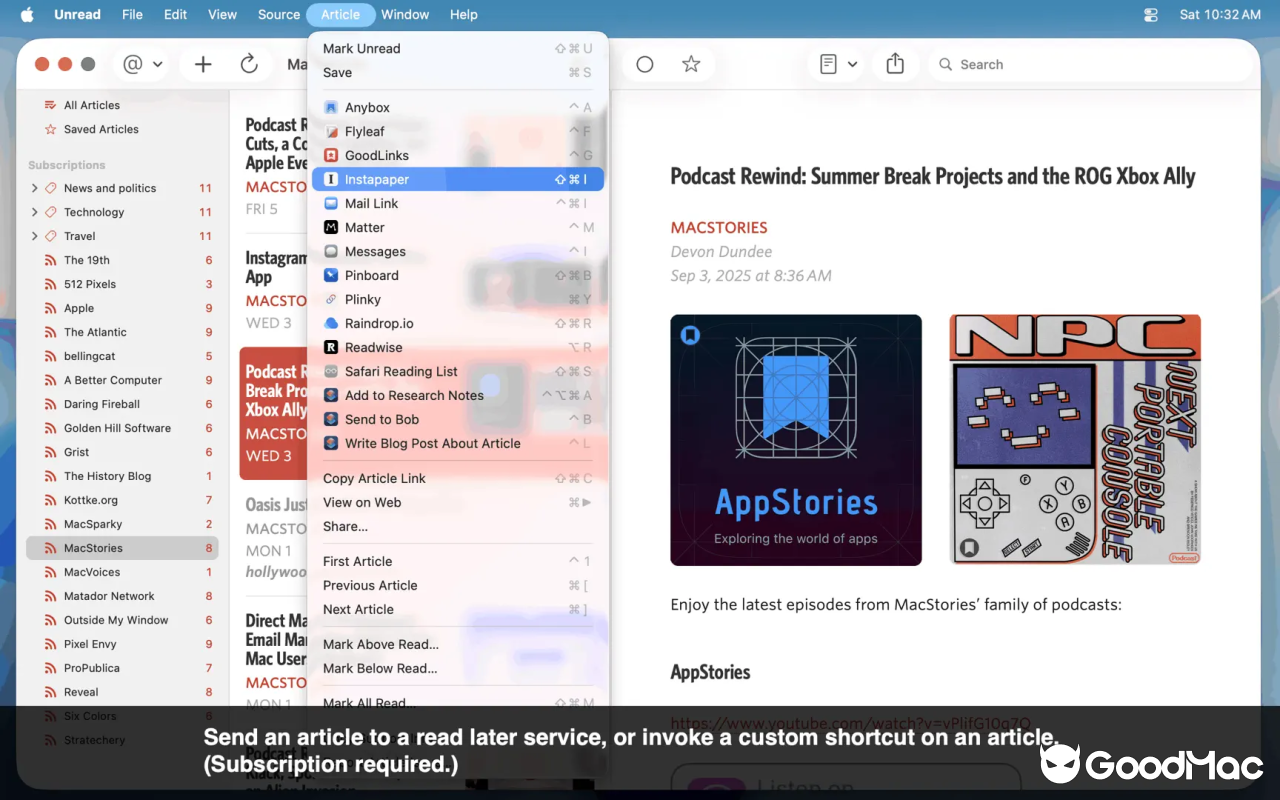Screen dimensions: 1280x800
Task: Click the Saved Articles star icon
Action: [51, 129]
